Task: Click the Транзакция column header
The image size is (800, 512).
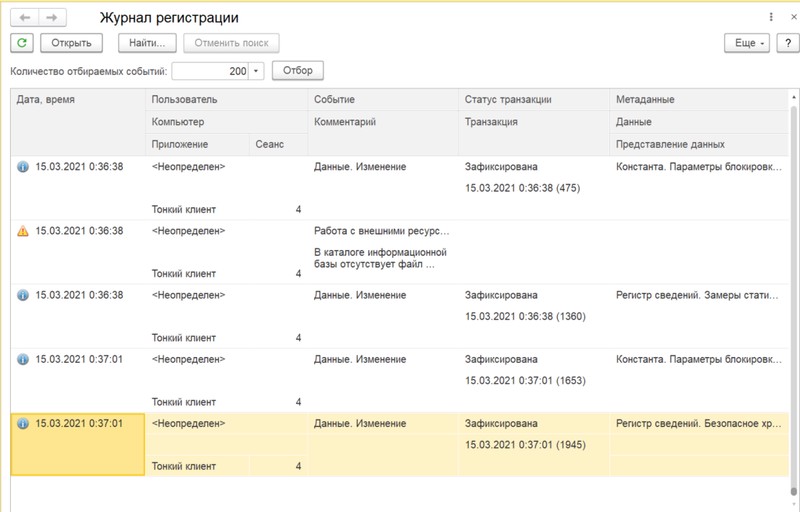Action: pos(534,133)
